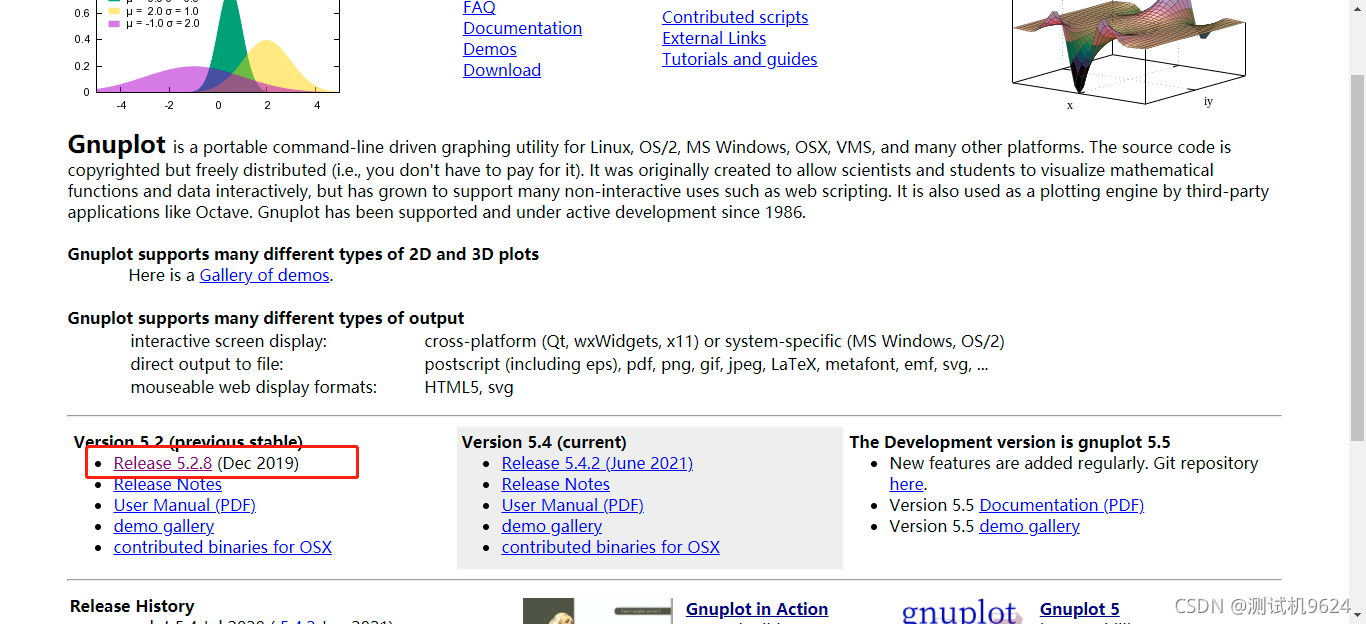Open the FAQ link

[x=479, y=8]
